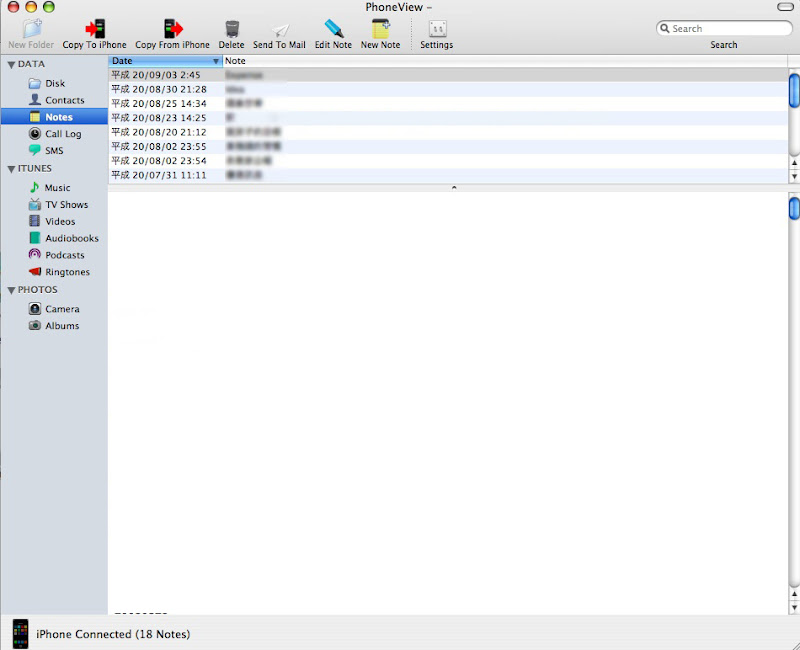Click iPhone Connected (18 Notes) status text
Viewport: 800px width, 650px height.
coord(113,634)
